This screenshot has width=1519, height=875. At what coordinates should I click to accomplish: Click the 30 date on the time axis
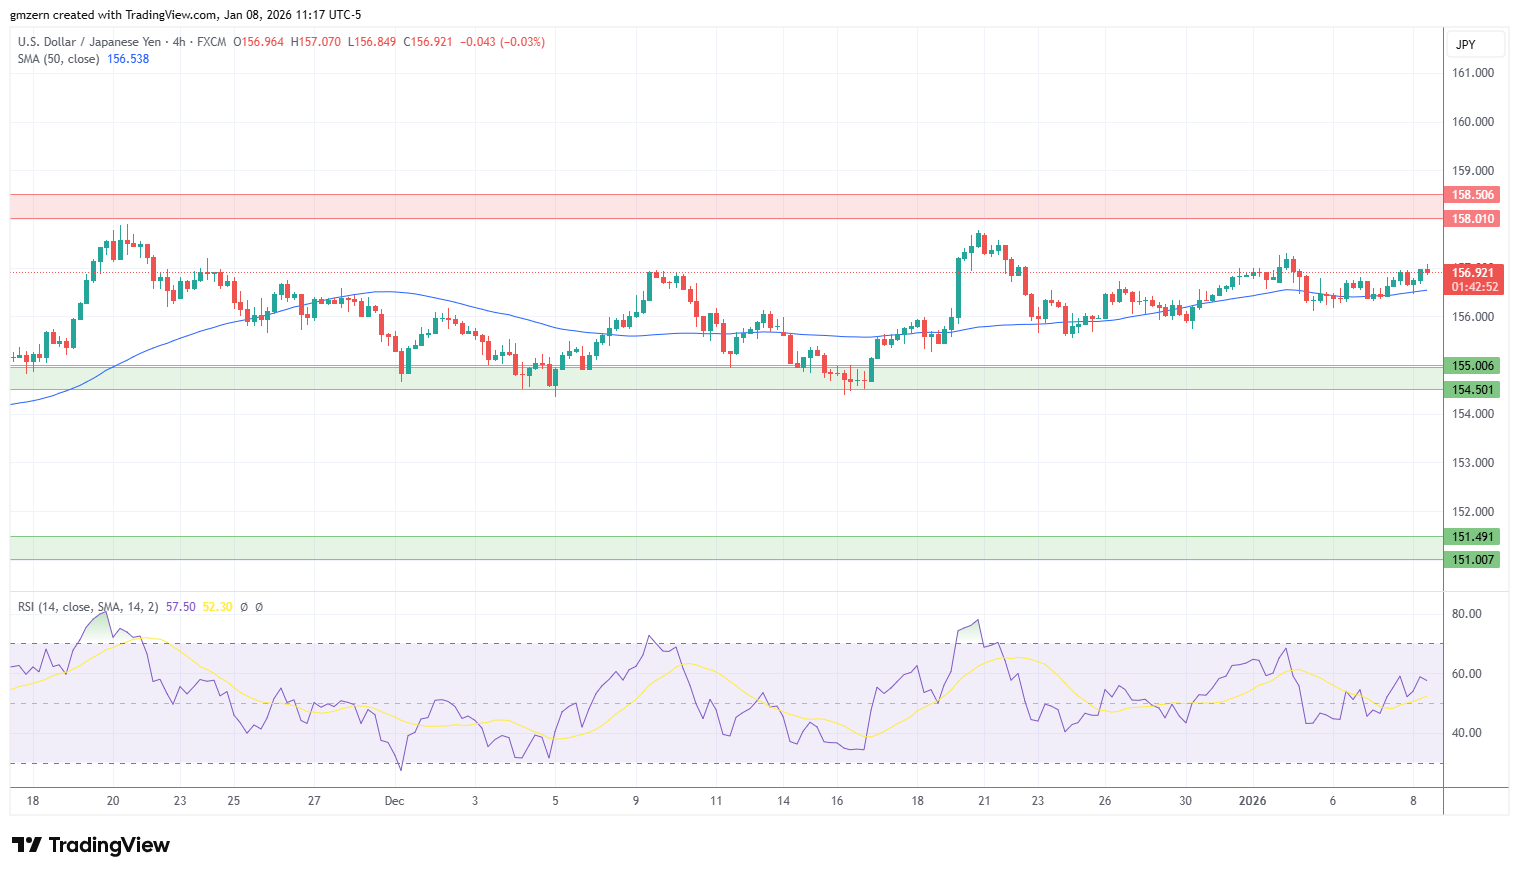point(1185,801)
